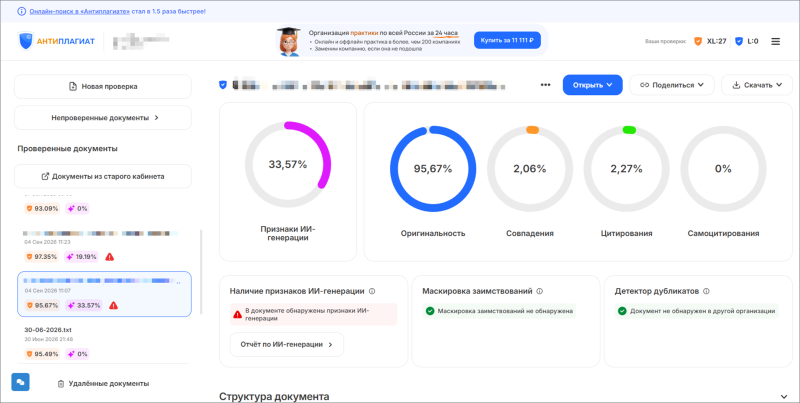This screenshot has height=403, width=800.
Task: Click the Проверенные документы heading
Action: pyautogui.click(x=67, y=148)
